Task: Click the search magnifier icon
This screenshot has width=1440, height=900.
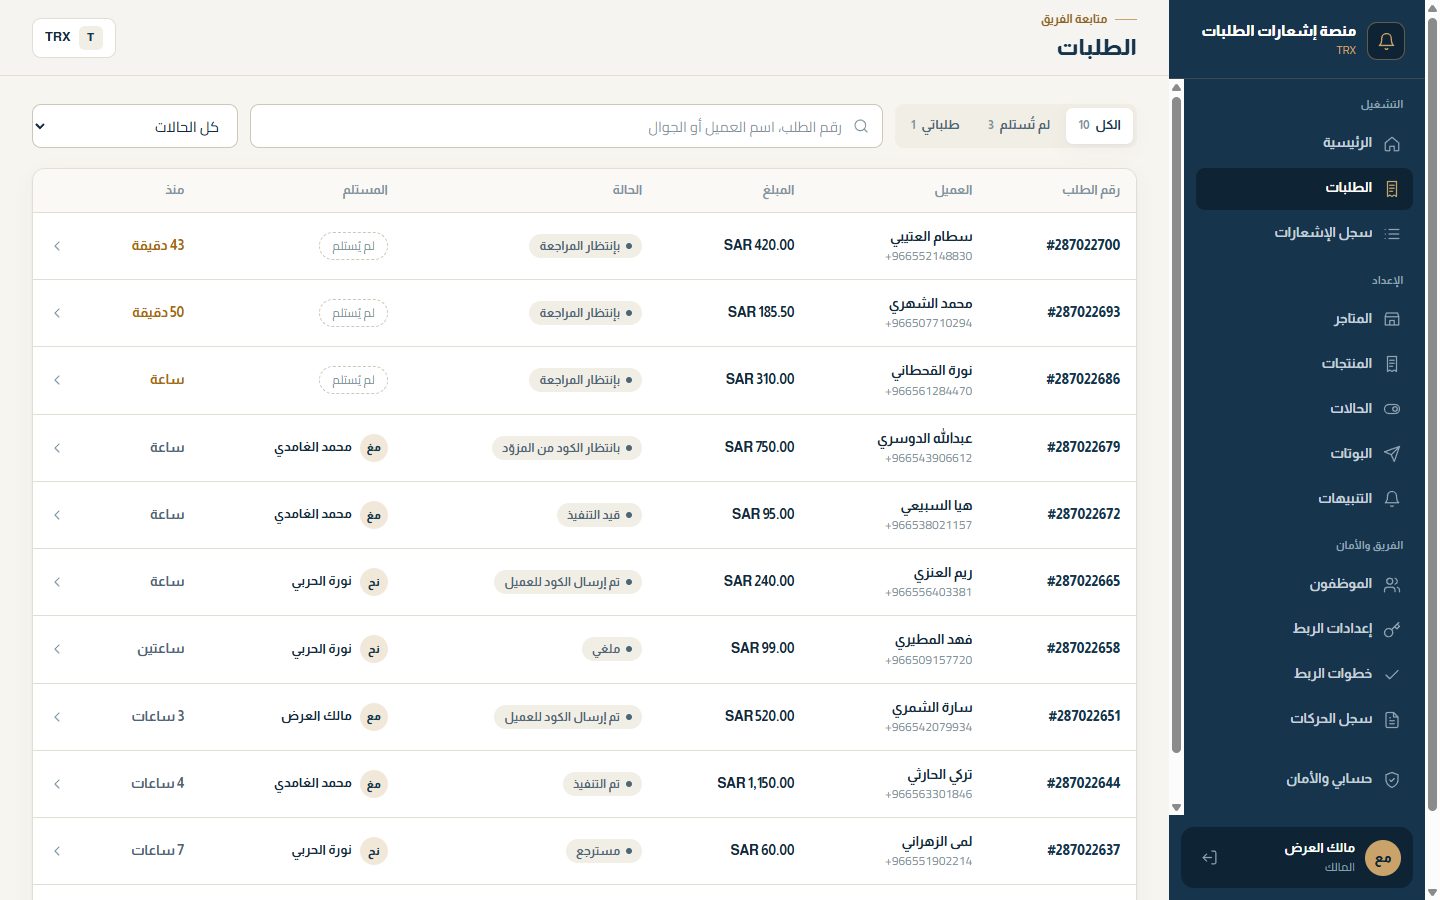Action: click(x=861, y=126)
